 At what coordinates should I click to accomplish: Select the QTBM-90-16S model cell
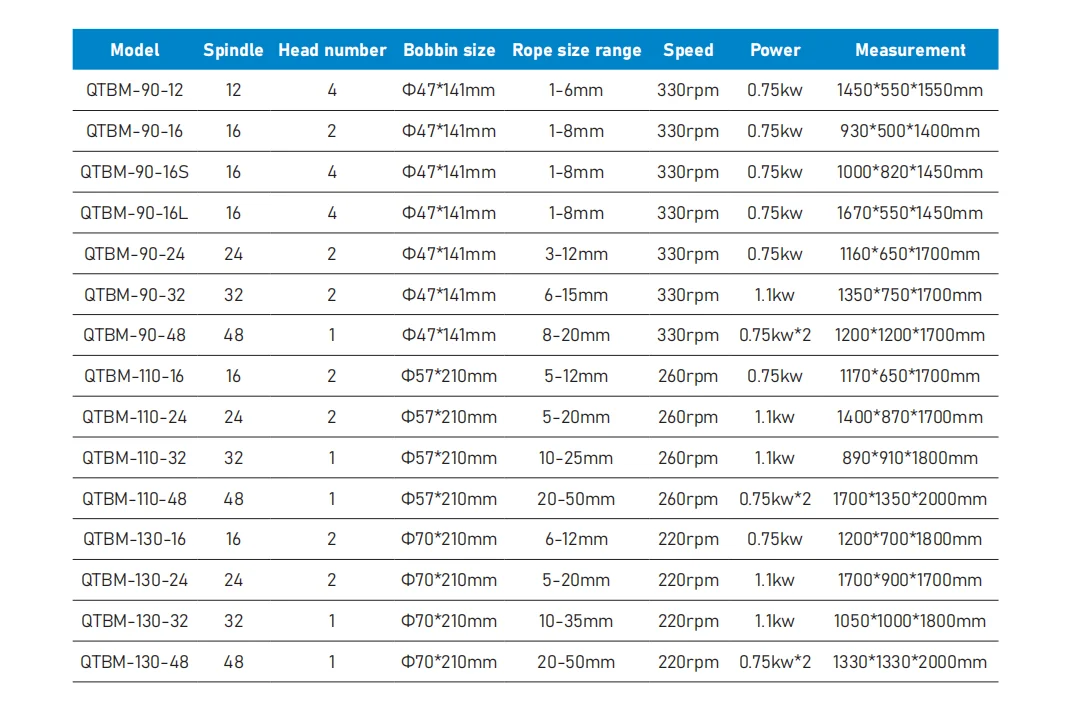[x=135, y=172]
